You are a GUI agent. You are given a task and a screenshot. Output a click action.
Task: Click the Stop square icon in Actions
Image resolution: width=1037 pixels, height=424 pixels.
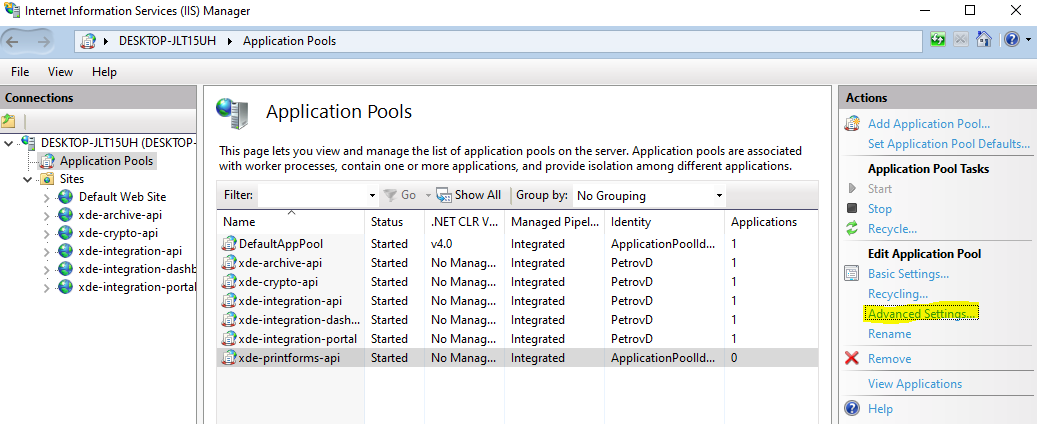point(852,208)
